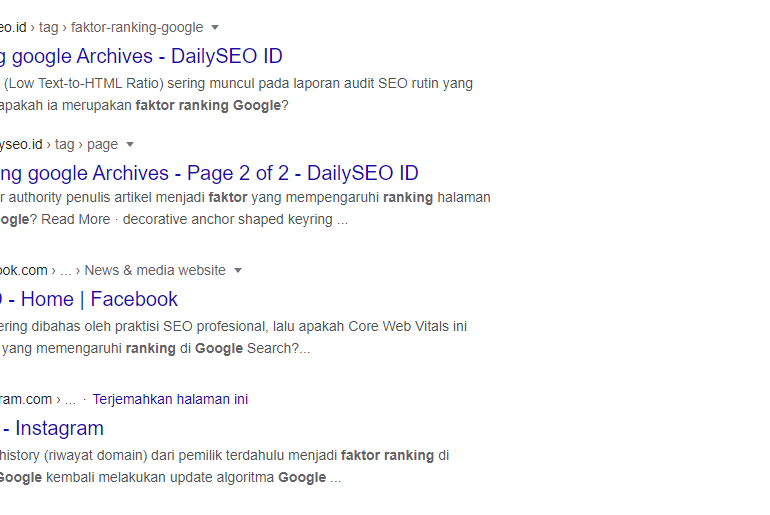770x515 pixels.
Task: Click snippet text mentioning Low Text-to-HTML Ratio
Action: coord(238,83)
